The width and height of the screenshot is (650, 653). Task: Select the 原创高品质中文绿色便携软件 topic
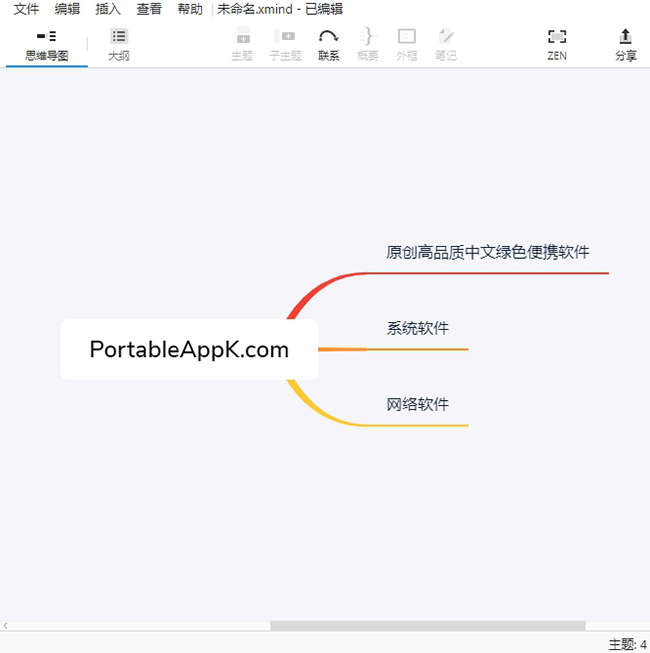(x=495, y=252)
